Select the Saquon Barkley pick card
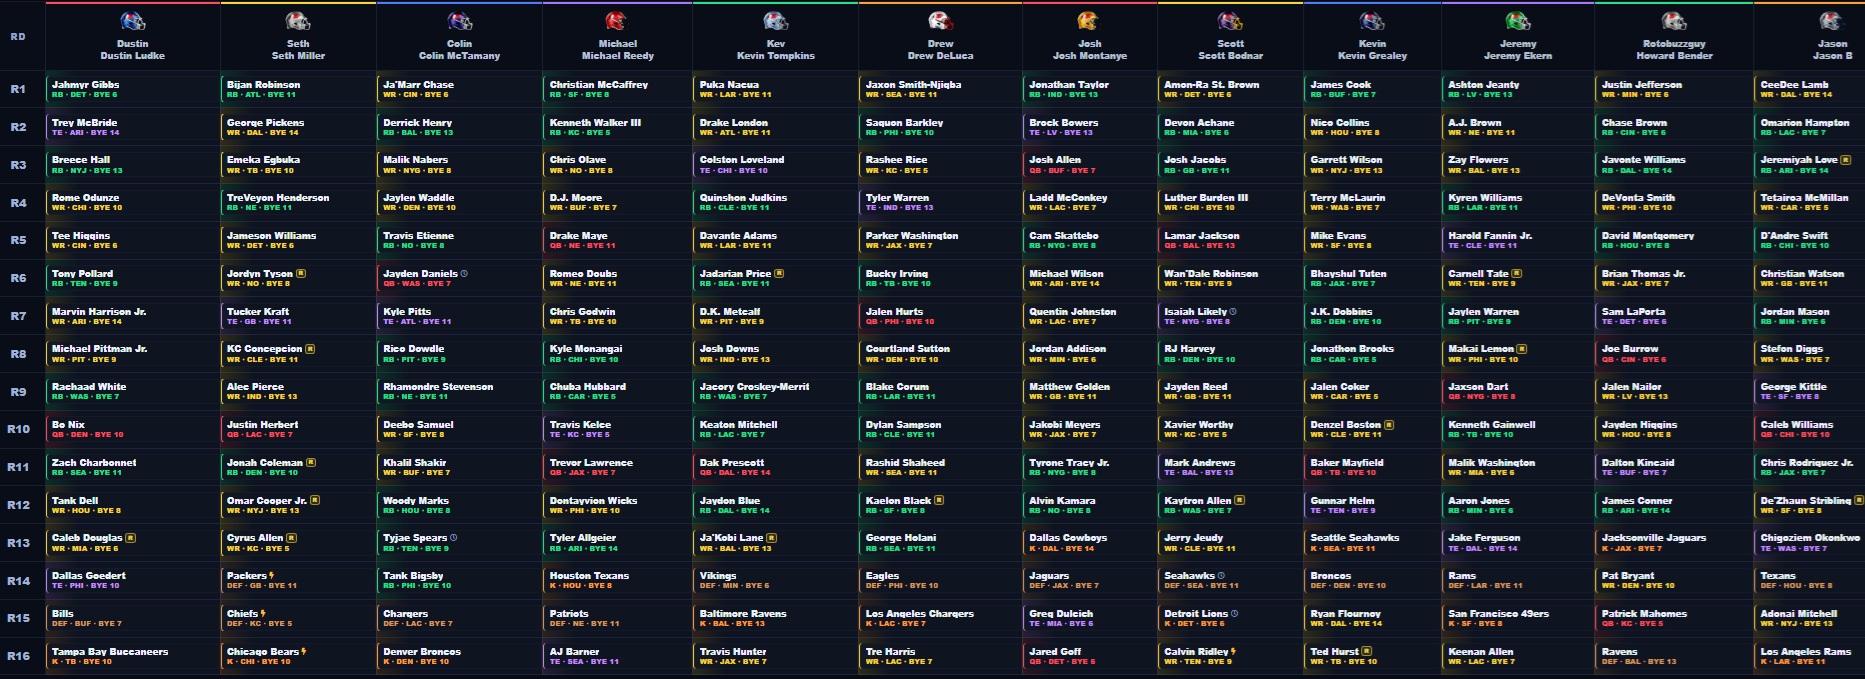This screenshot has width=1865, height=679. click(x=939, y=127)
